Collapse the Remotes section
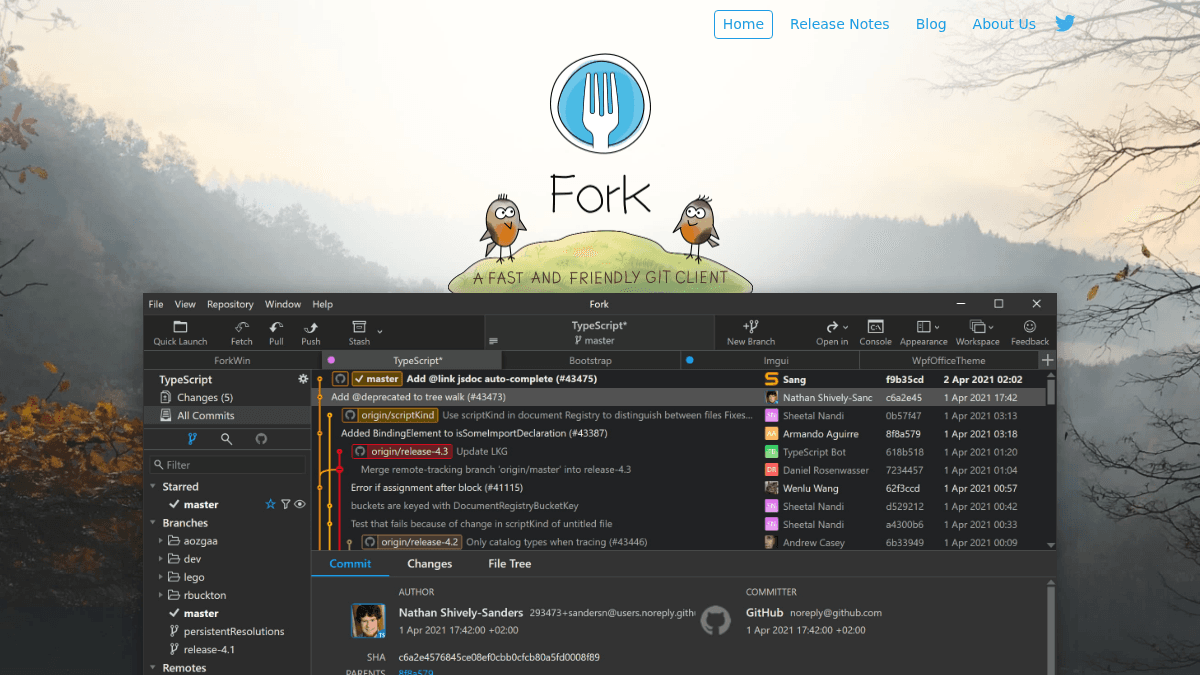Viewport: 1200px width, 675px height. pos(153,667)
